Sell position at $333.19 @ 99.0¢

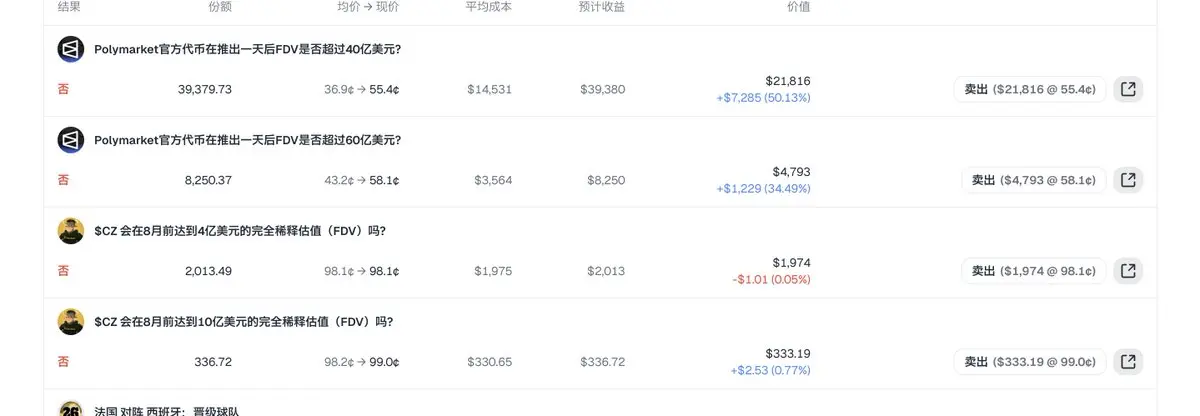1029,361
